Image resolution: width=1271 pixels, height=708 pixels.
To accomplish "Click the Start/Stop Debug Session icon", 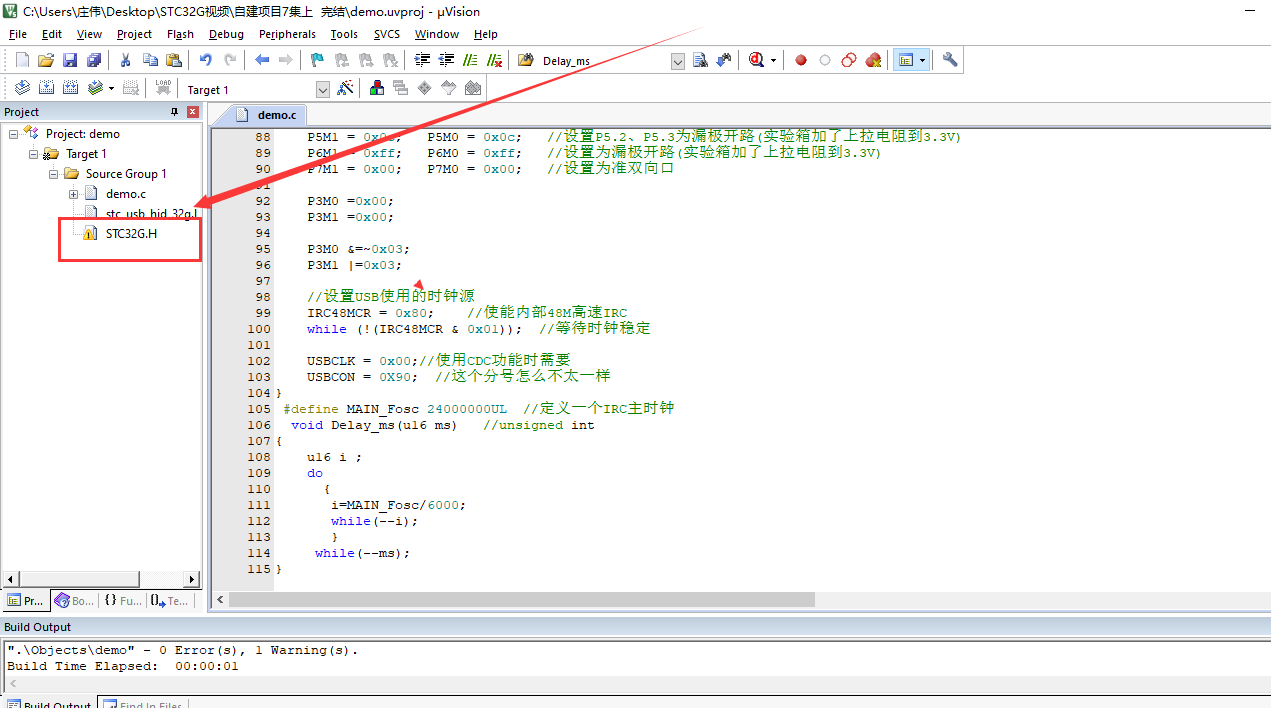I will coord(758,60).
